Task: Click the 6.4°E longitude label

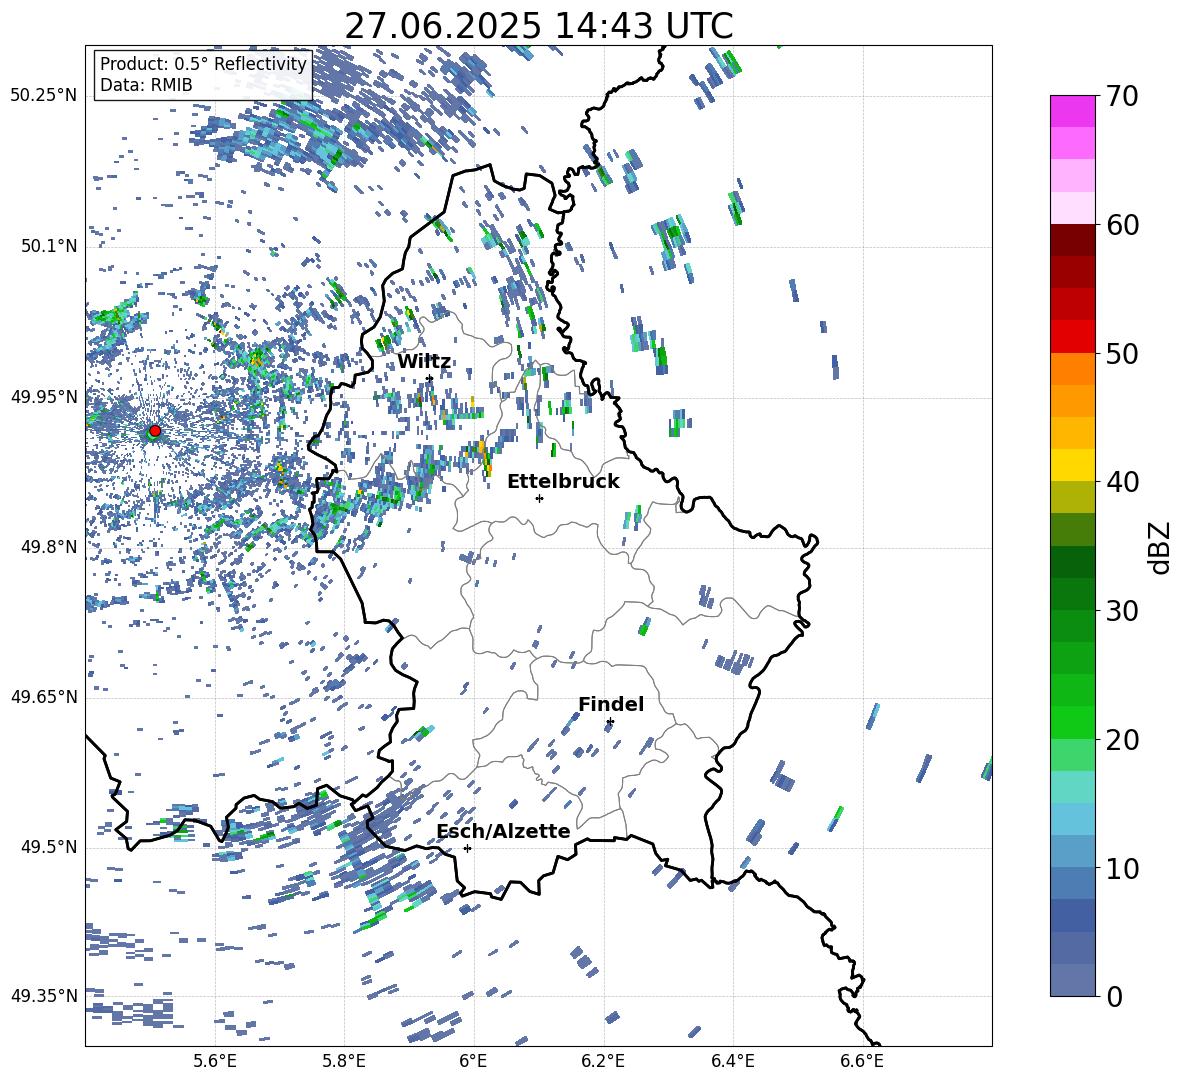Action: click(732, 1061)
